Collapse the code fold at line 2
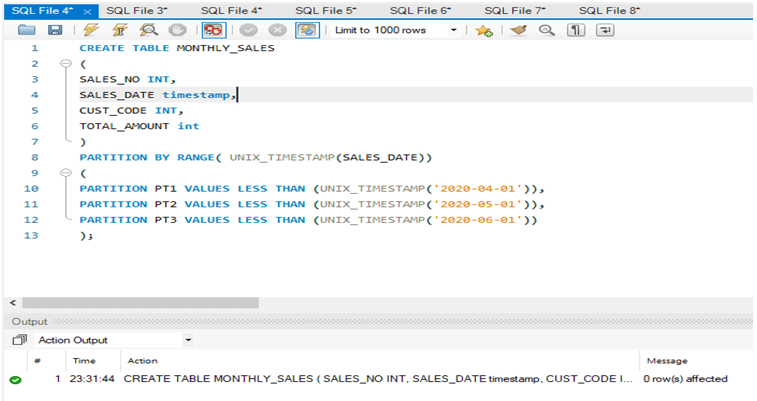Screen dimensions: 757x401 click(66, 63)
